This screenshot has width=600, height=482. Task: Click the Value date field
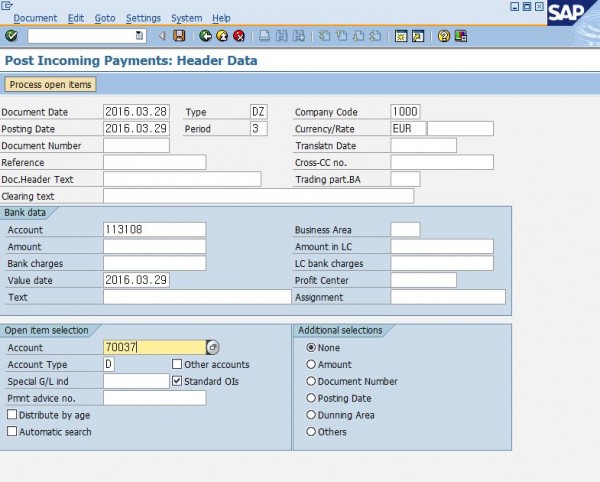(136, 280)
